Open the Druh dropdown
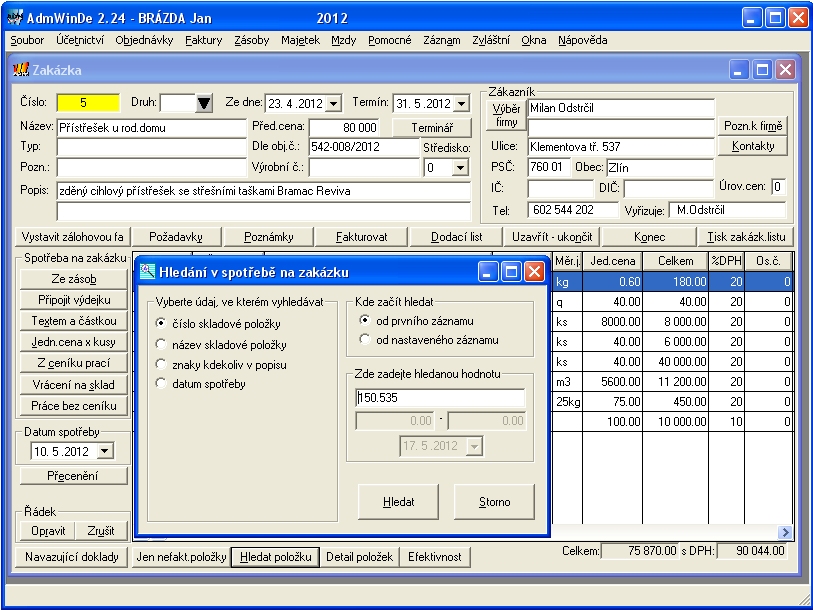This screenshot has height=610, width=813. click(204, 103)
